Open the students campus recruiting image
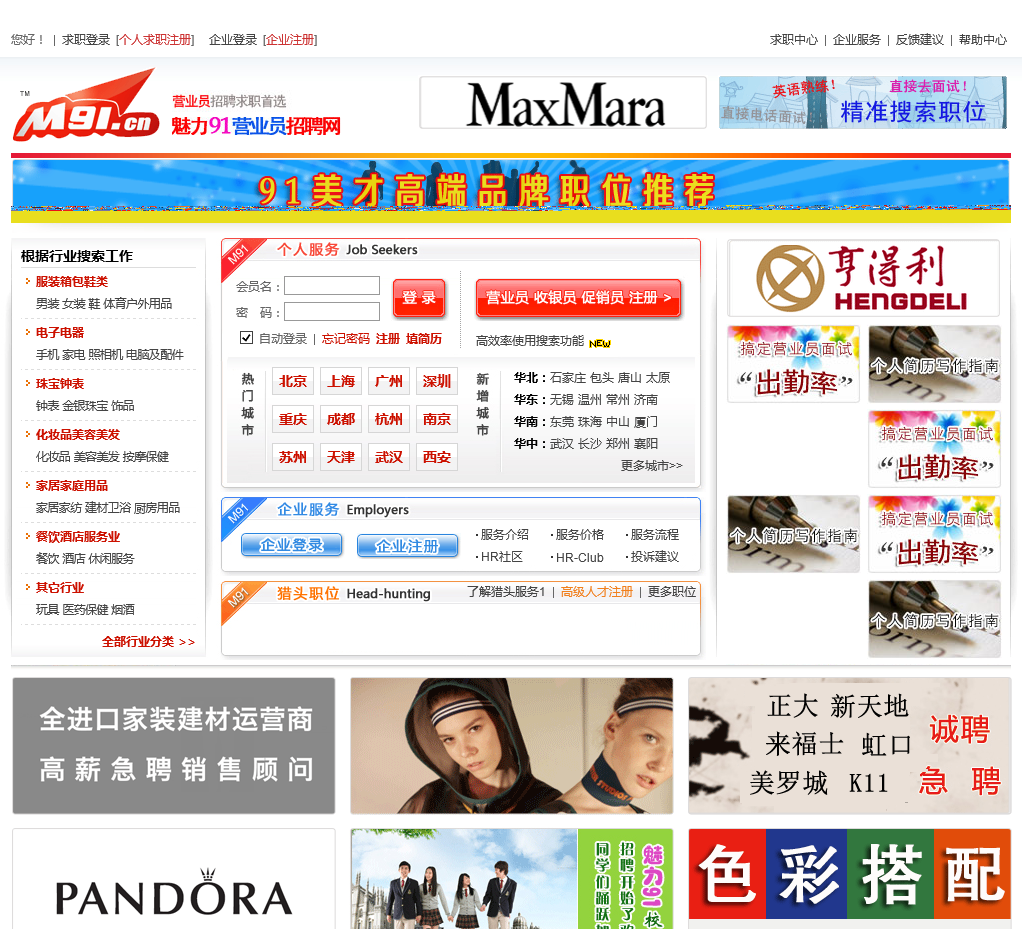Image resolution: width=1022 pixels, height=929 pixels. tap(512, 879)
